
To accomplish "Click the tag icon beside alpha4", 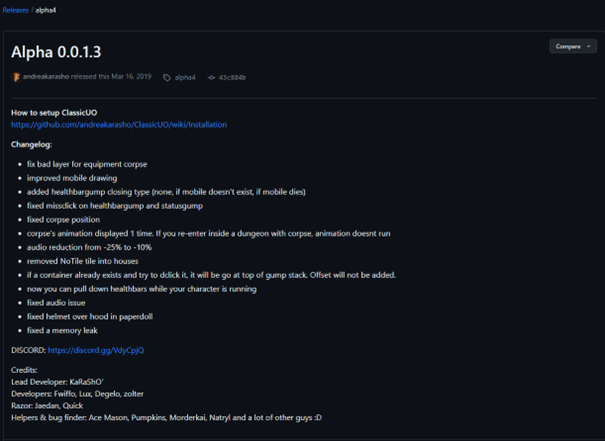I will pyautogui.click(x=167, y=78).
